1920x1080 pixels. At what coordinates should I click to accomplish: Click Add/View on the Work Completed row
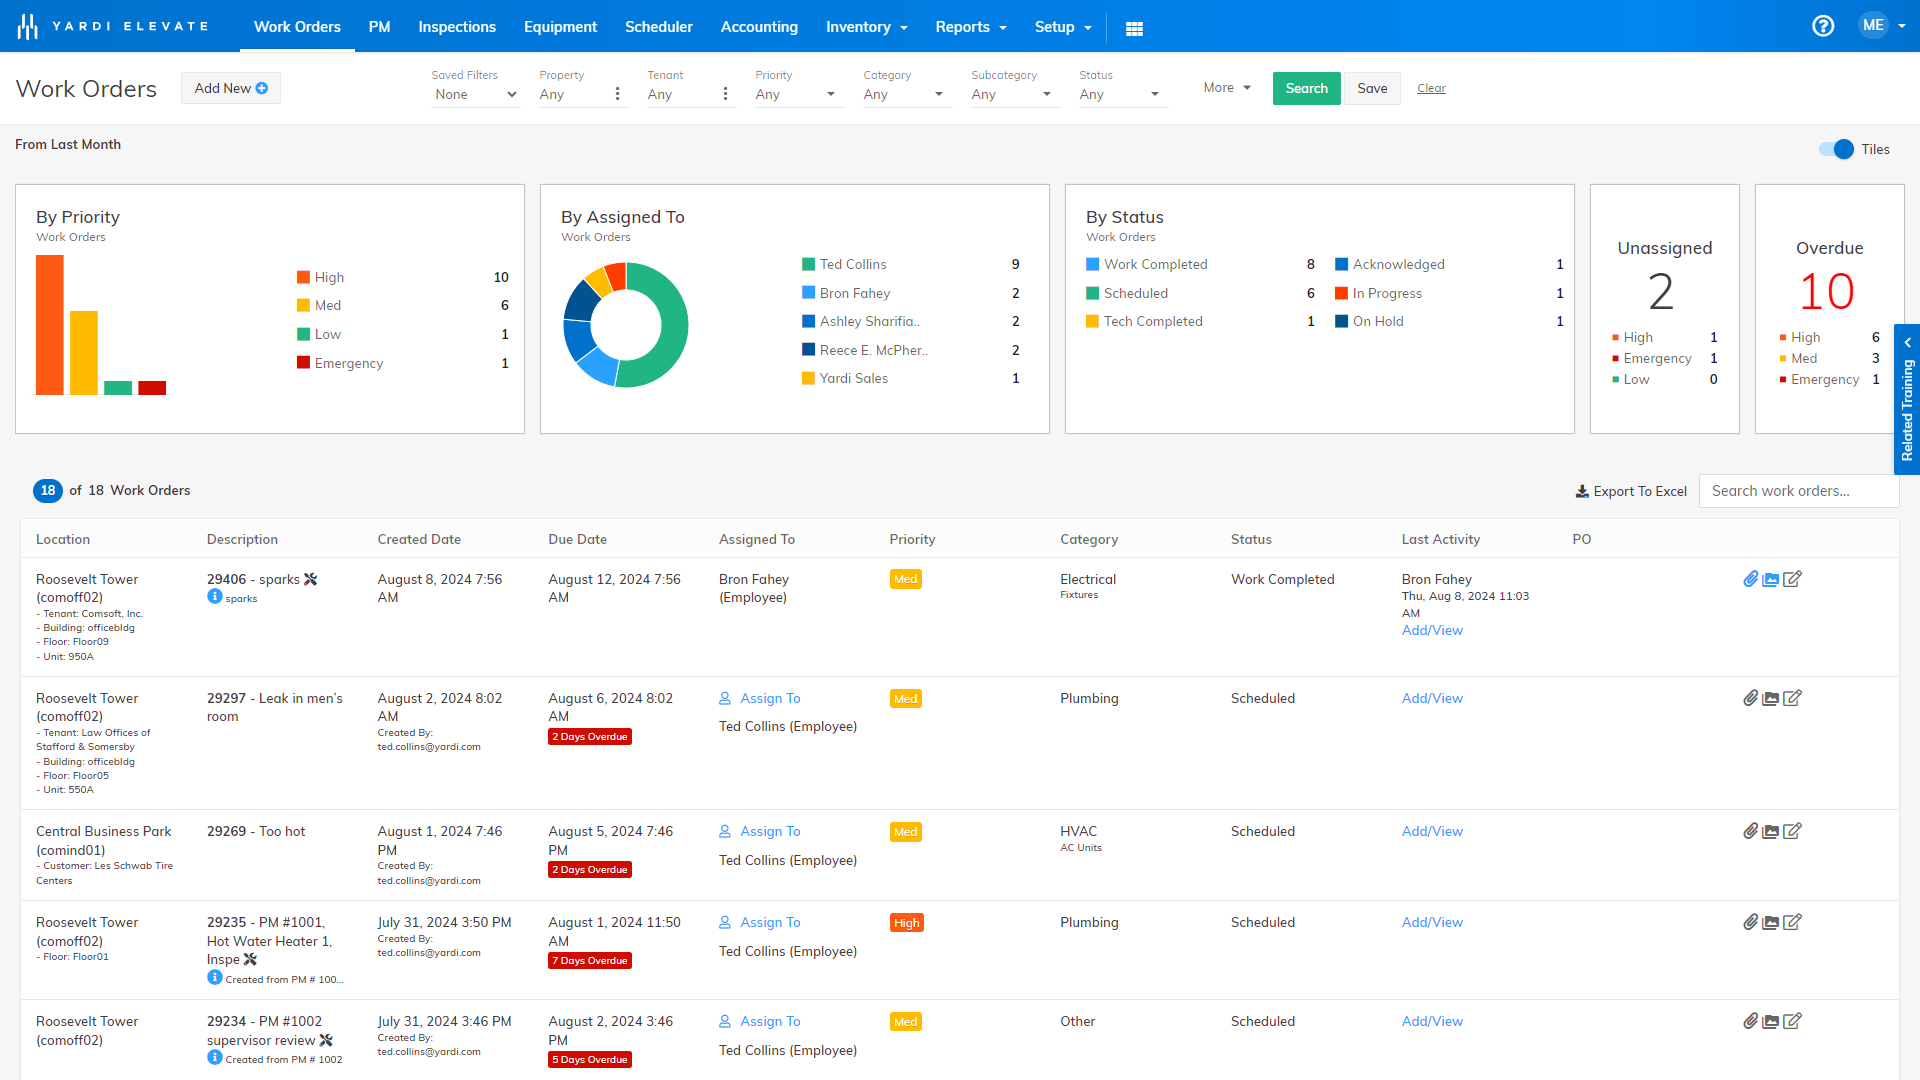(x=1432, y=630)
